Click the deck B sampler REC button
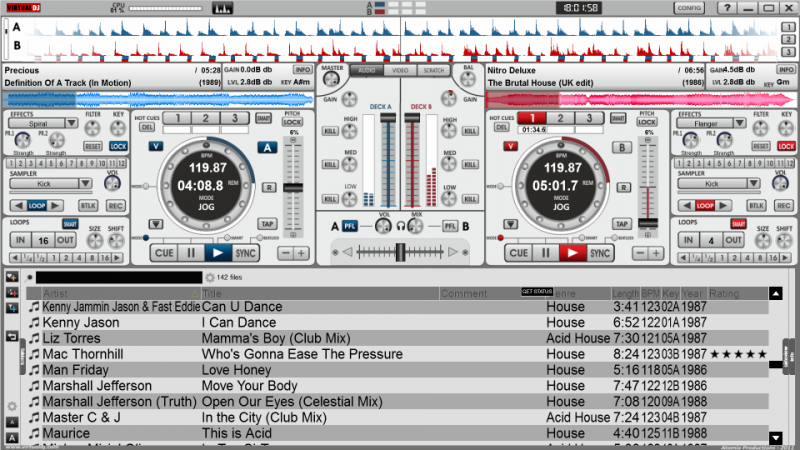This screenshot has width=800, height=450. tap(784, 206)
